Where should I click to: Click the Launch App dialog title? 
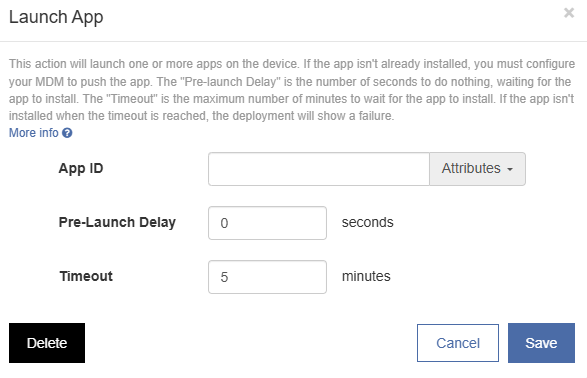pos(56,18)
